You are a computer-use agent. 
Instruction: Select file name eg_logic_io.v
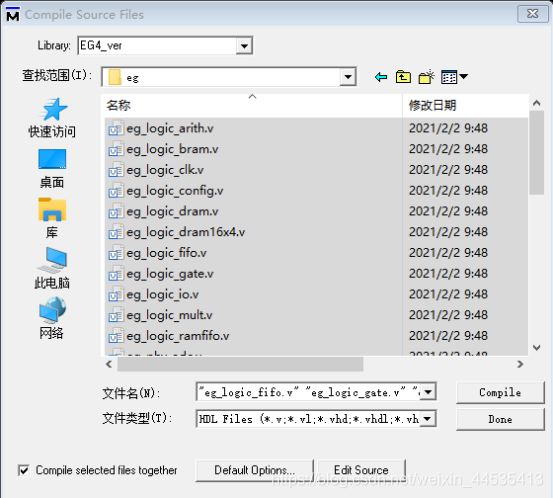(x=163, y=295)
